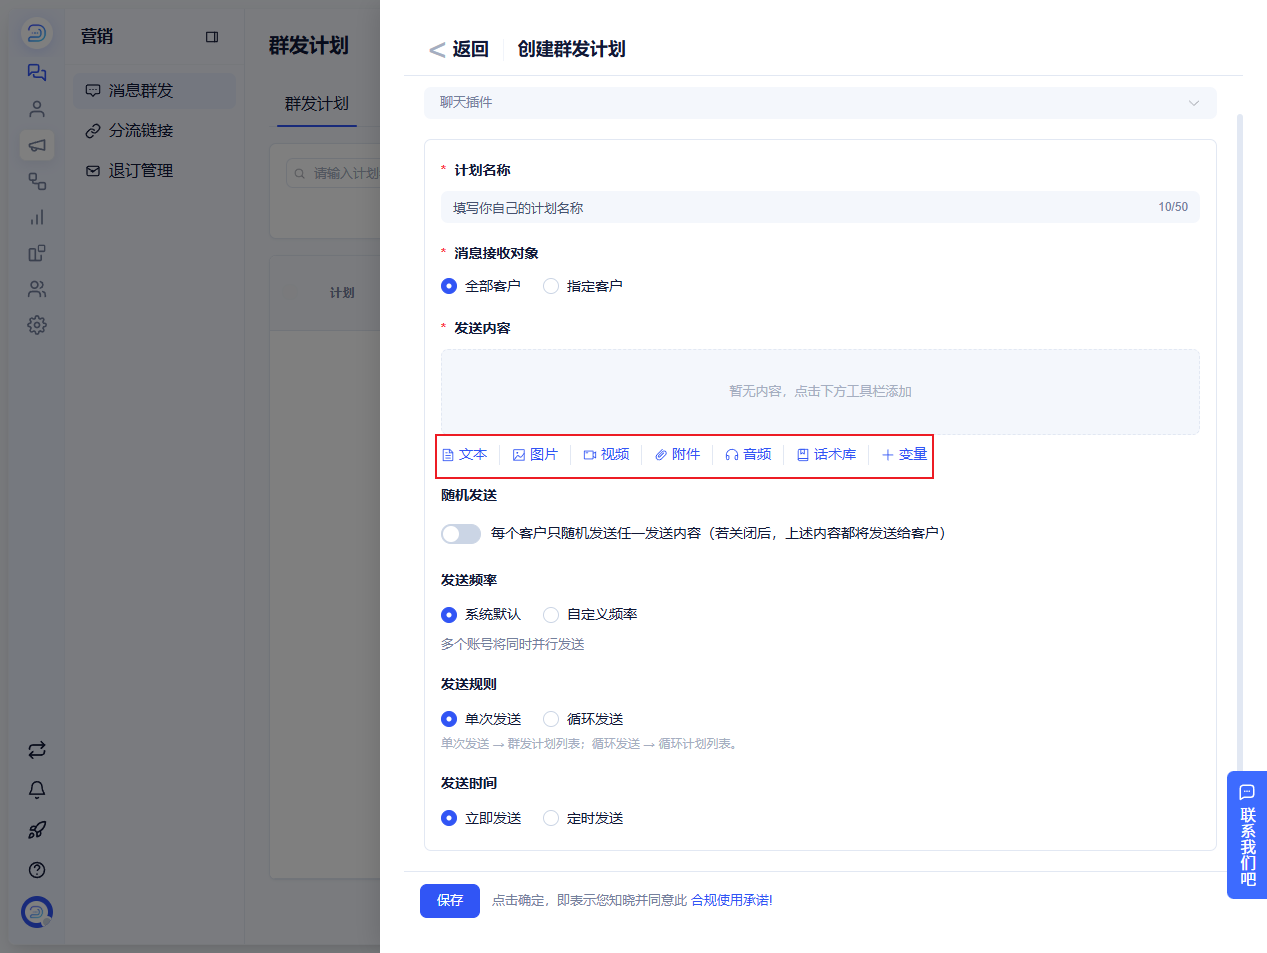Open the user avatar at sidebar bottom

tap(37, 912)
